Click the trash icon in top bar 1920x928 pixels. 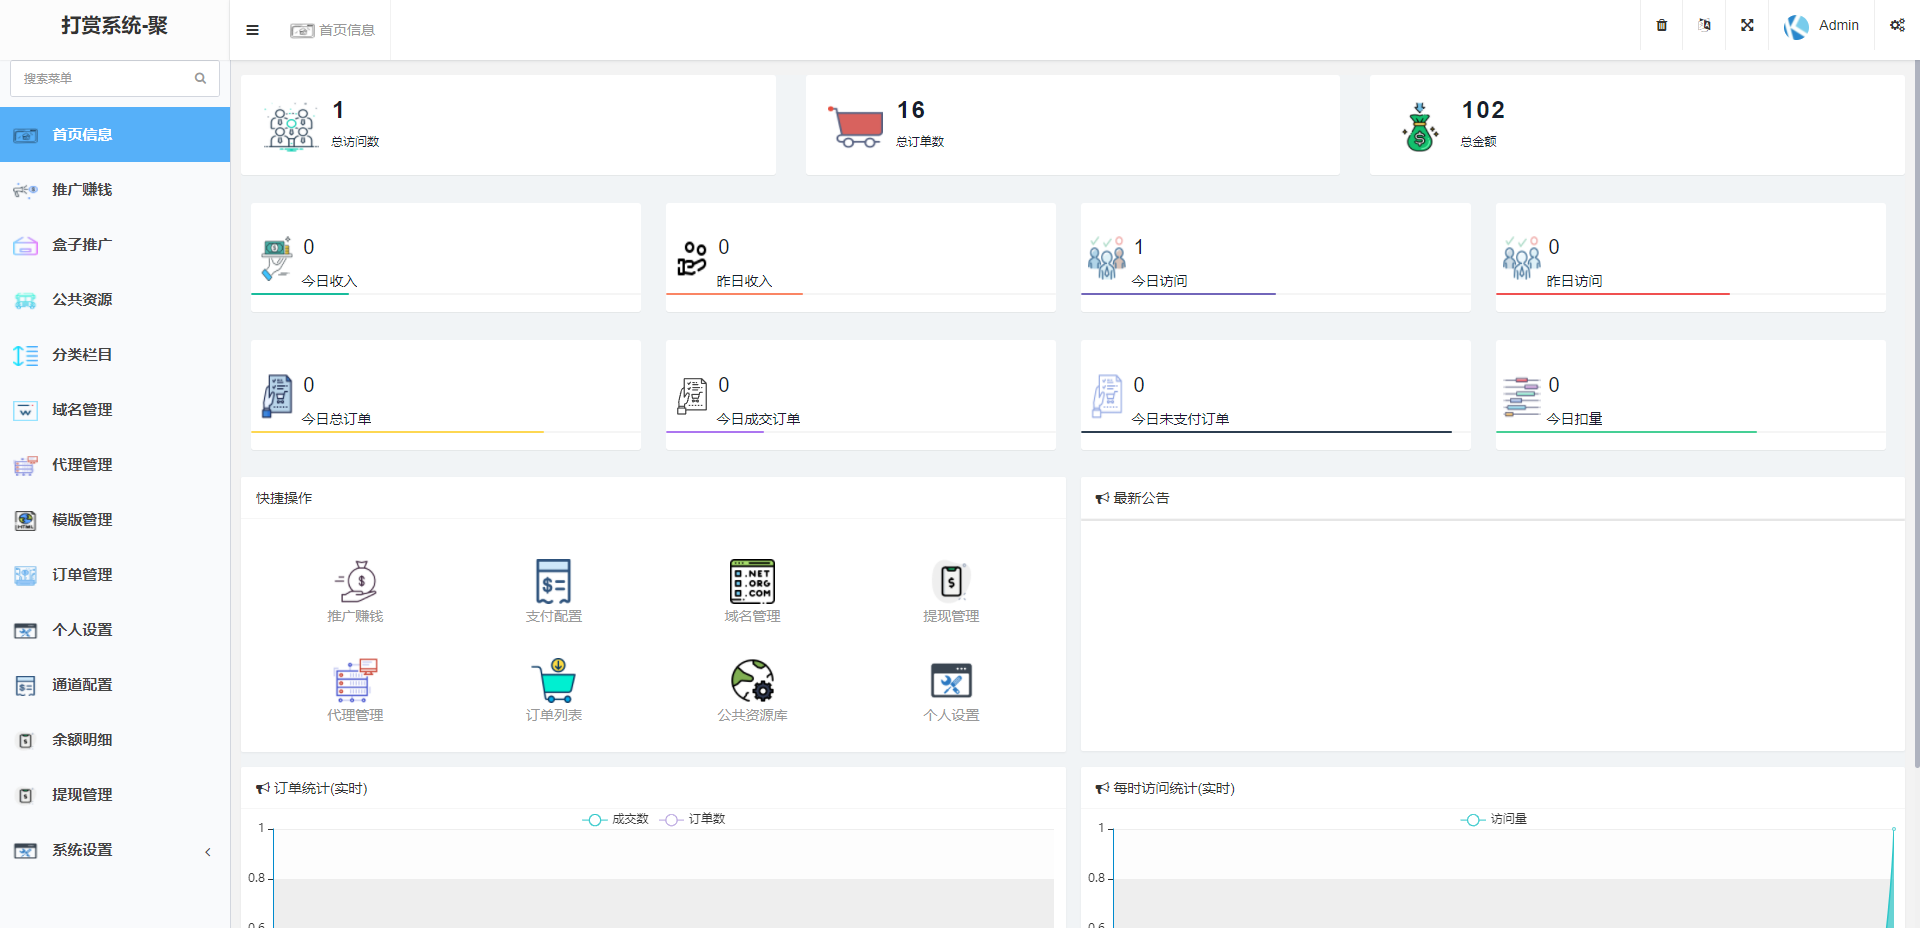[x=1661, y=26]
